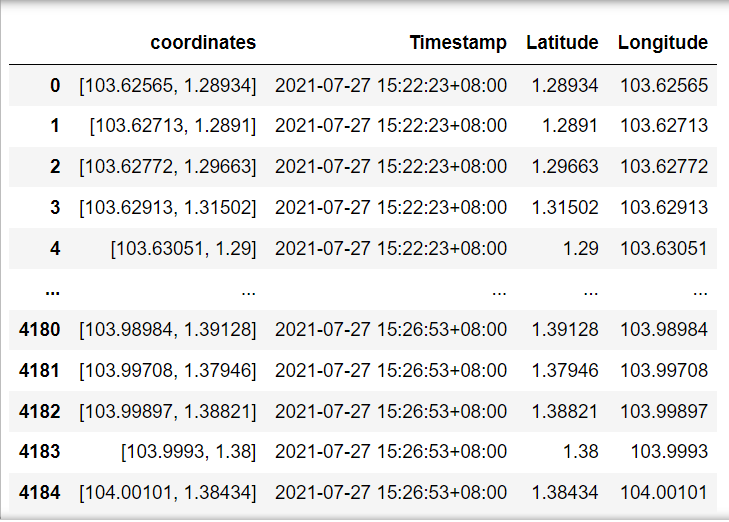
Task: Click Latitude value 1.37946
Action: coord(564,370)
